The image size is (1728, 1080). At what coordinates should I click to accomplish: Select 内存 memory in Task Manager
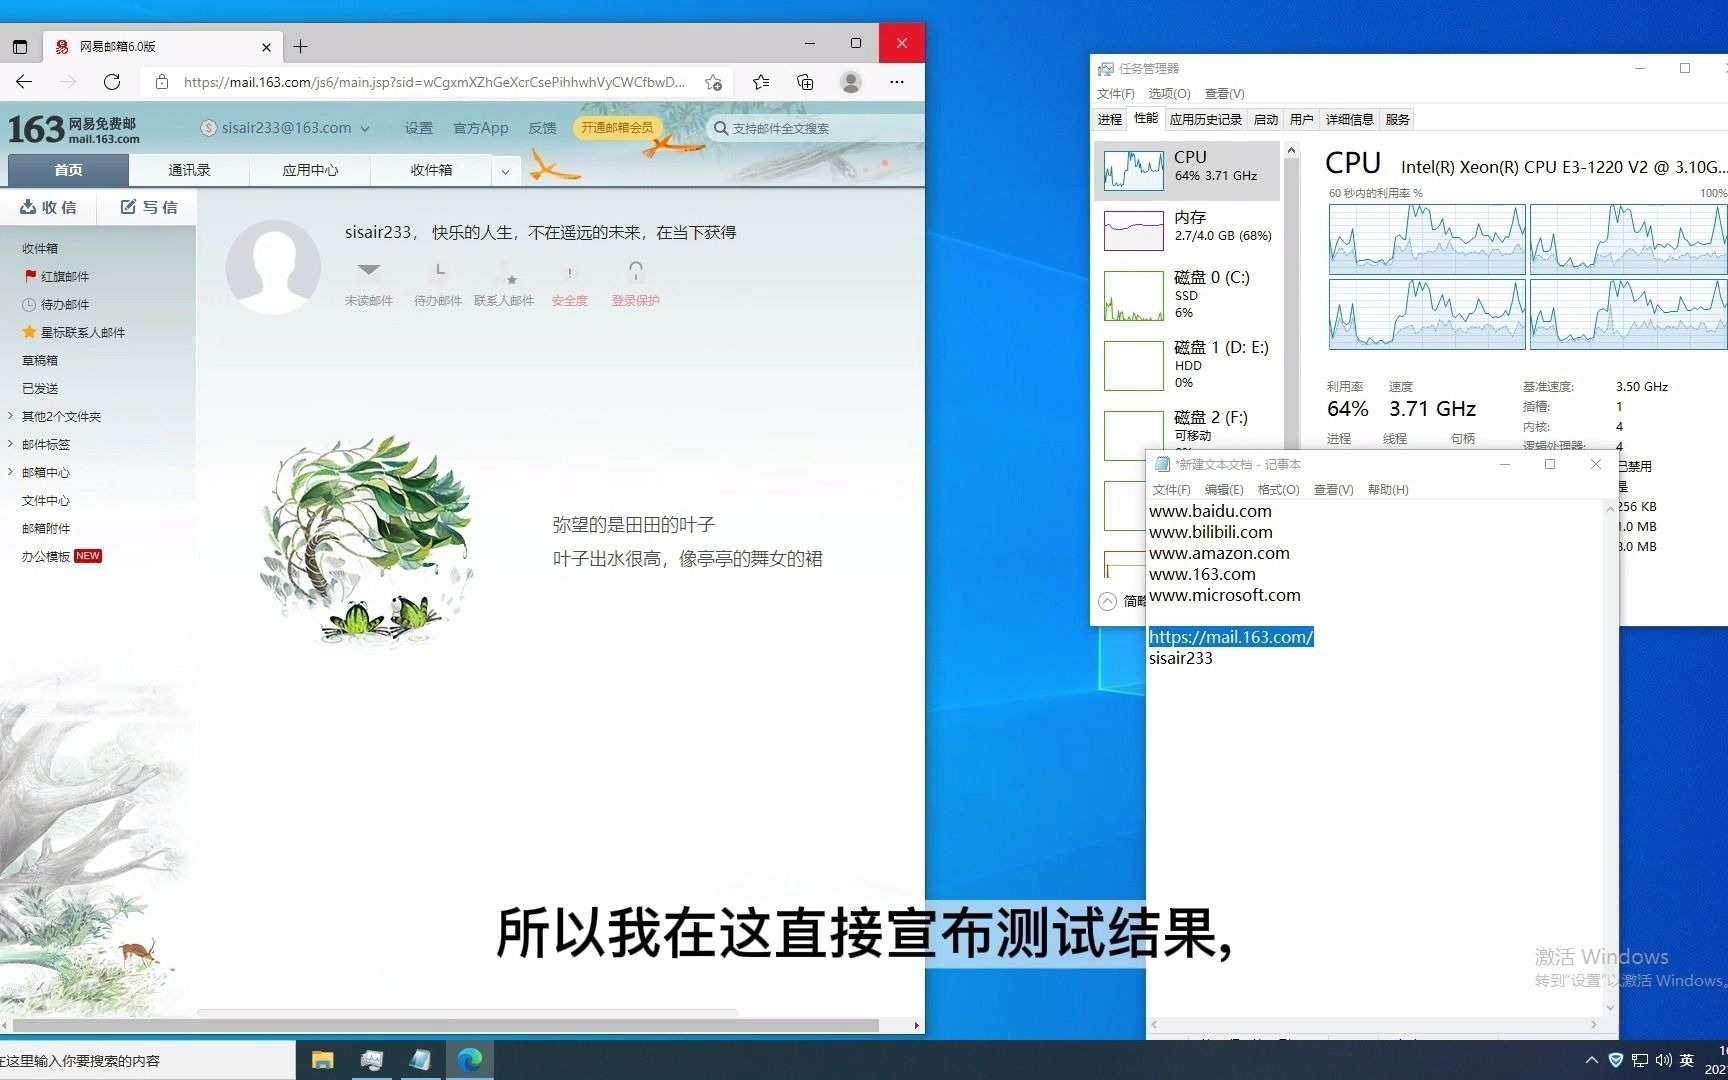[1187, 231]
